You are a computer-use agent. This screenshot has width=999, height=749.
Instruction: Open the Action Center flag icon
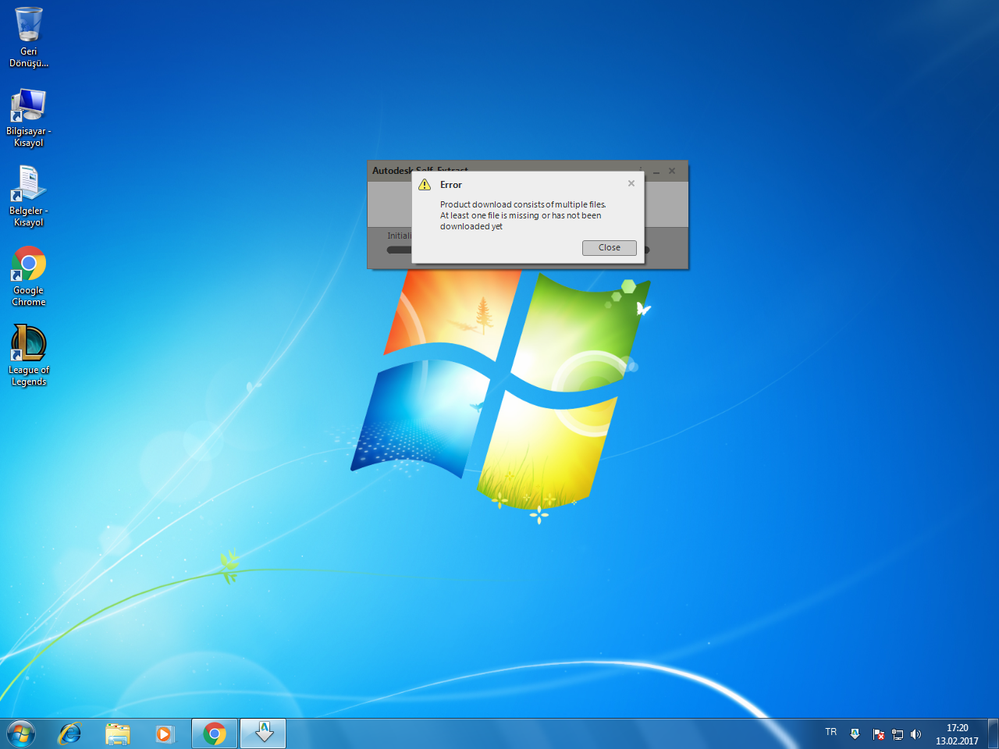pos(878,734)
